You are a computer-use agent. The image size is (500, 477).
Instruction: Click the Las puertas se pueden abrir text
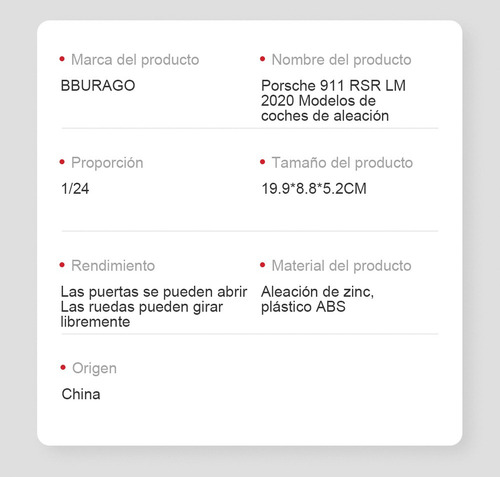pos(154,292)
